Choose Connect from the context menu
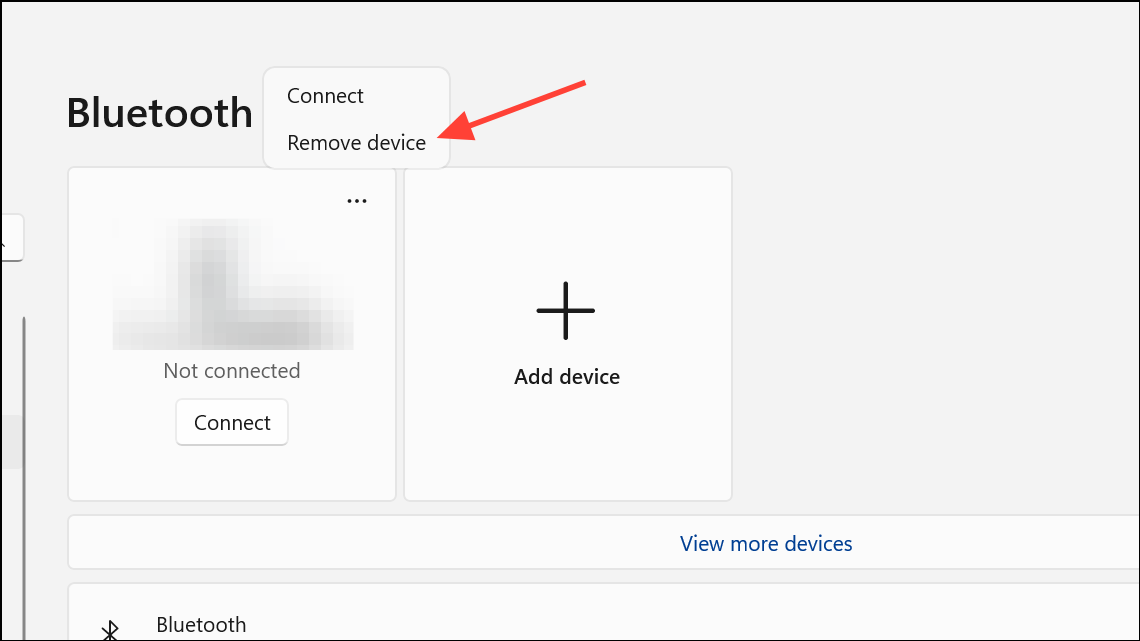The image size is (1140, 641). (324, 95)
